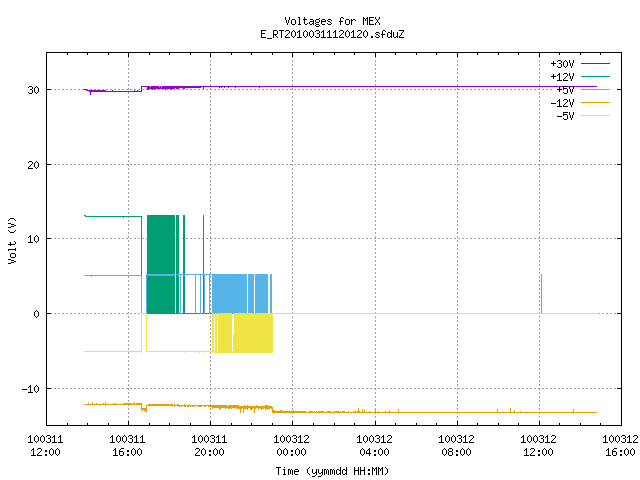The image size is (640, 480).
Task: Click the y-axis tick value 10
Action: [33, 239]
